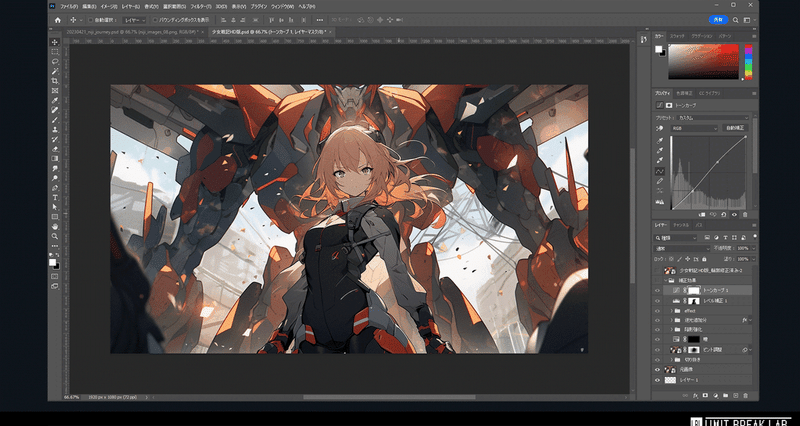Click the Home icon in options bar
The height and width of the screenshot is (426, 800).
[x=58, y=20]
